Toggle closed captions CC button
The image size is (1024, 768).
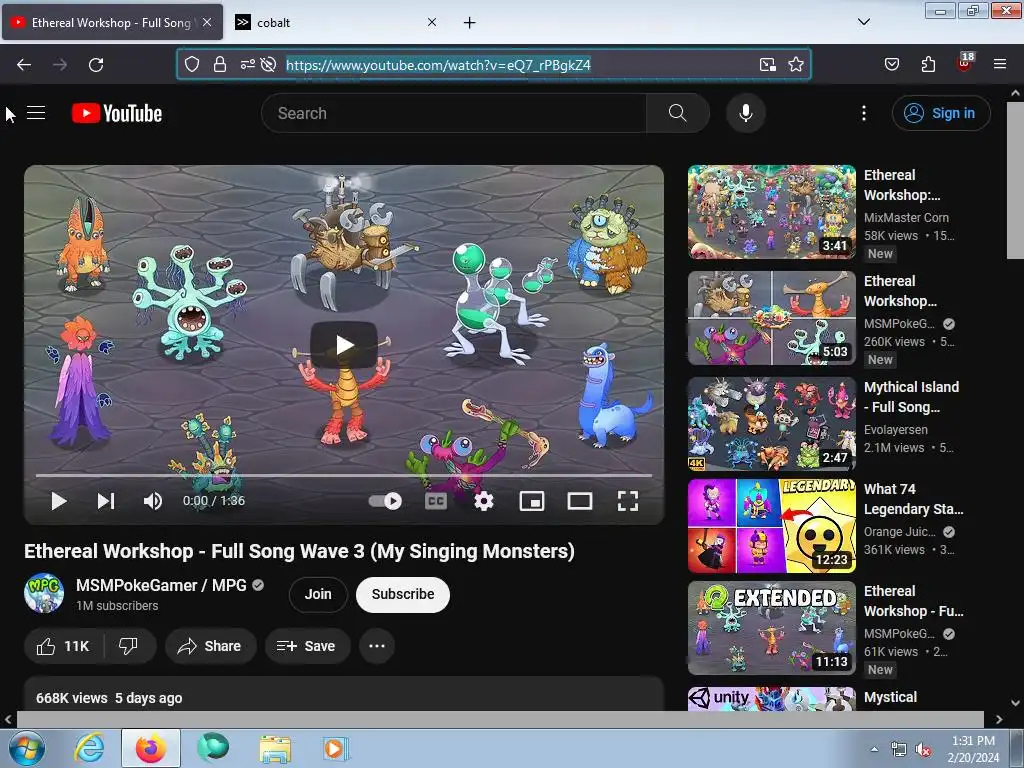(436, 501)
